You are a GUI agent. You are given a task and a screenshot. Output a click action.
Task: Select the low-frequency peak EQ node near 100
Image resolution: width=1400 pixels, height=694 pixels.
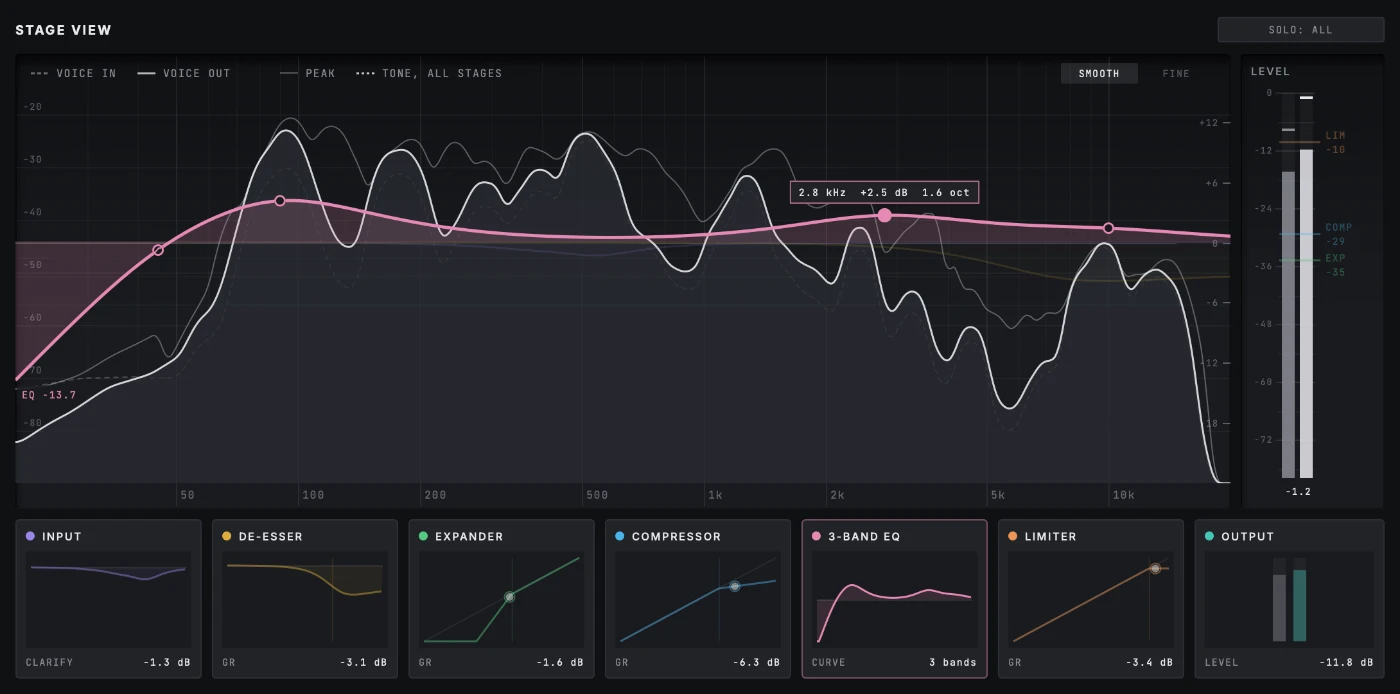(280, 201)
